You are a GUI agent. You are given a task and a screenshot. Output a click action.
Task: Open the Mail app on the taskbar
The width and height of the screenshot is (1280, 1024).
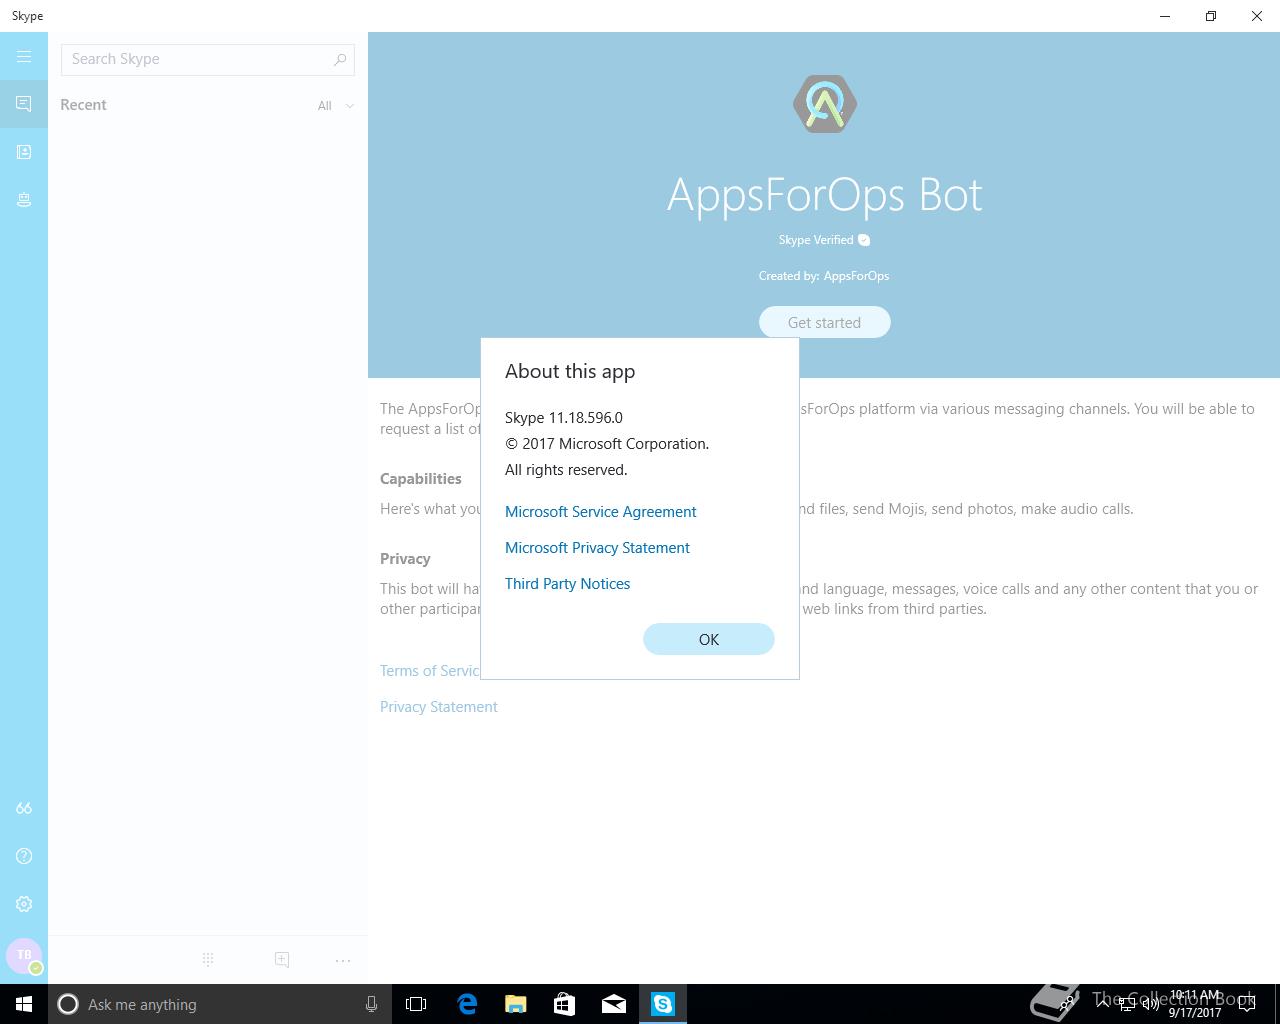click(x=614, y=1004)
